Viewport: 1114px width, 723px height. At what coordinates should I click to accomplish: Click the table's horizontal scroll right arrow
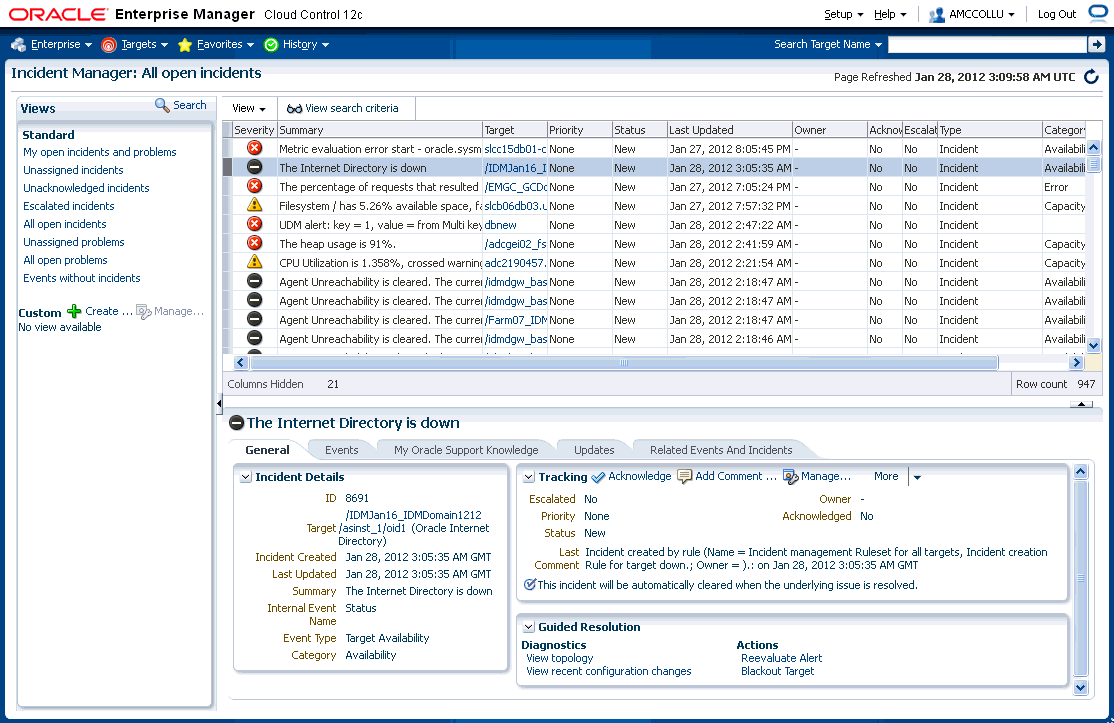click(1076, 363)
